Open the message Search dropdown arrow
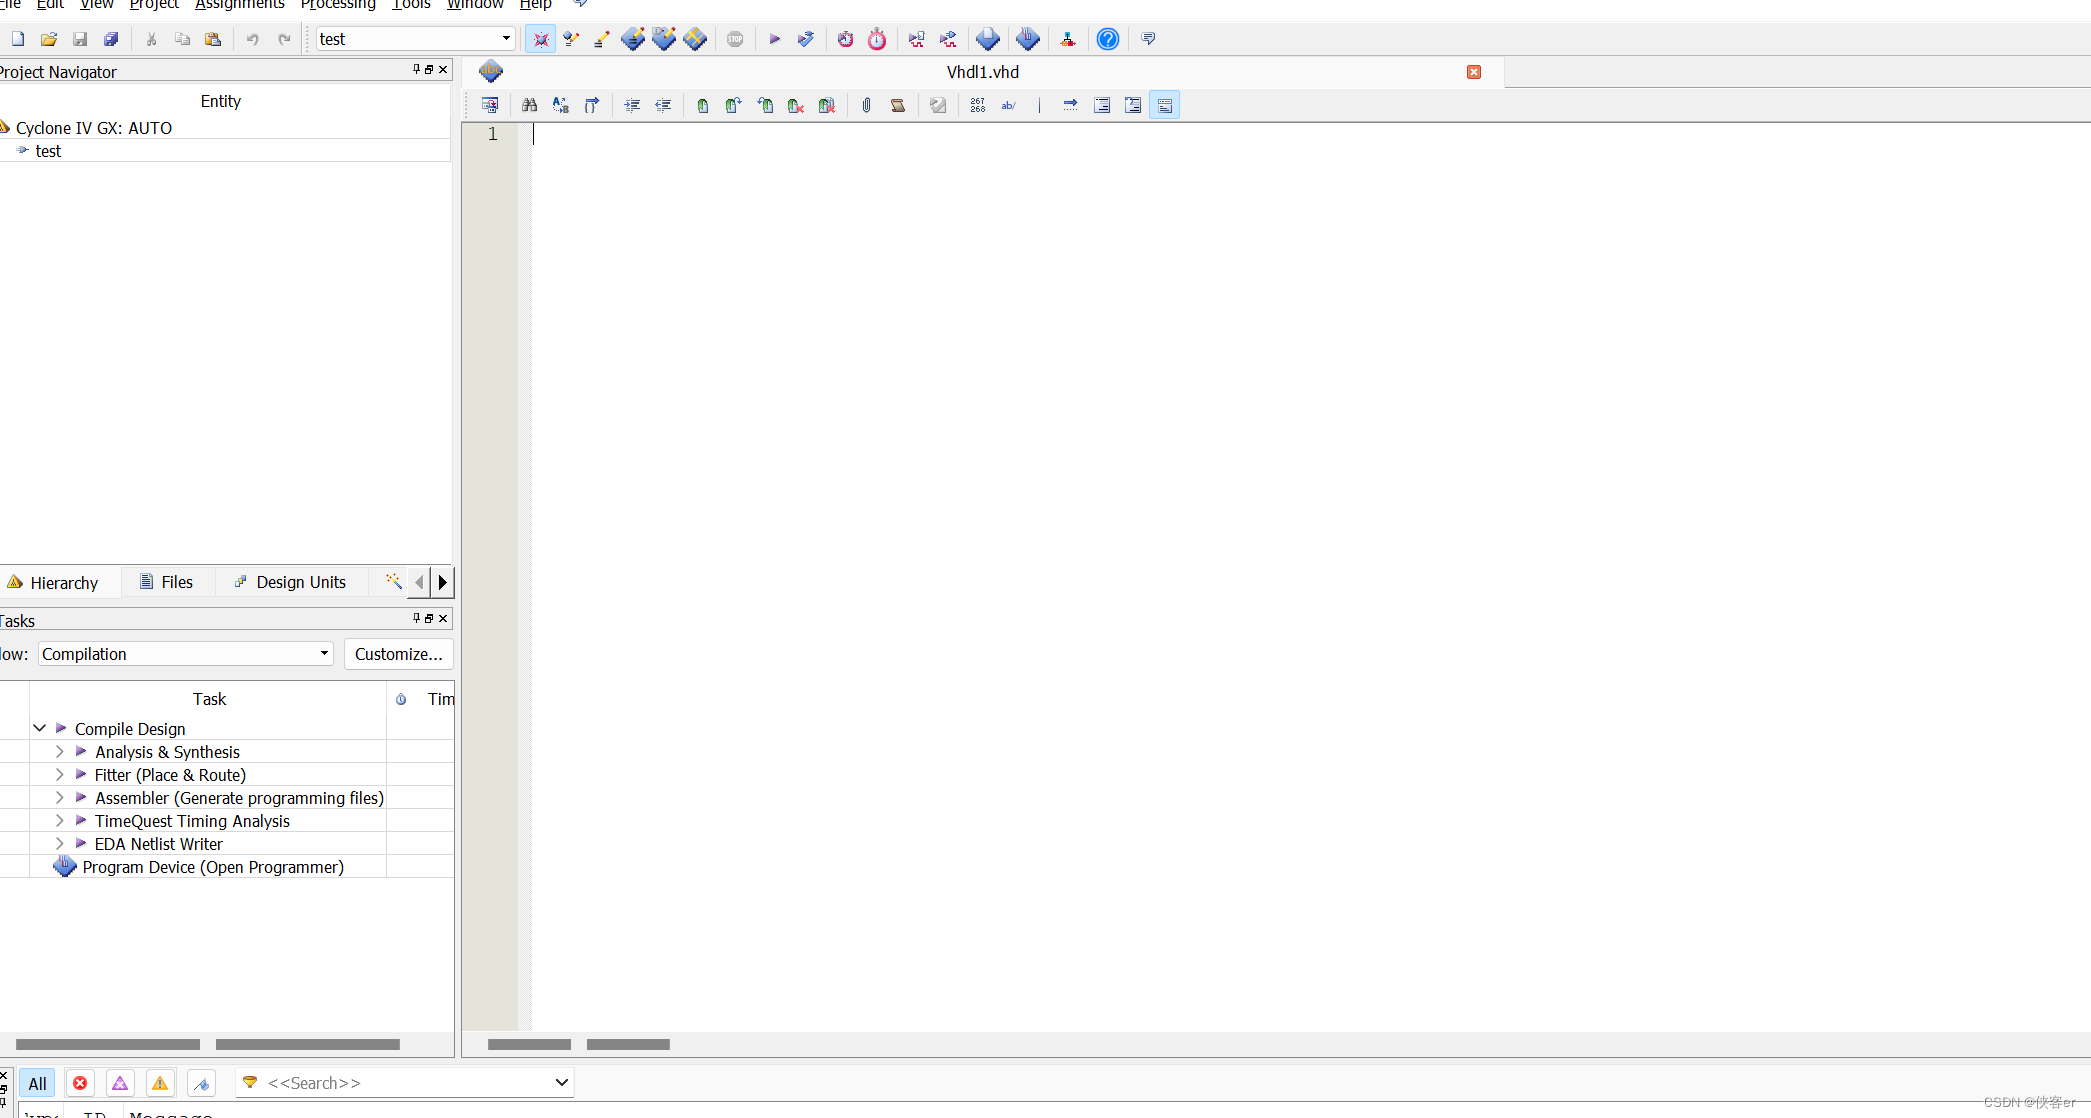2091x1118 pixels. (562, 1082)
